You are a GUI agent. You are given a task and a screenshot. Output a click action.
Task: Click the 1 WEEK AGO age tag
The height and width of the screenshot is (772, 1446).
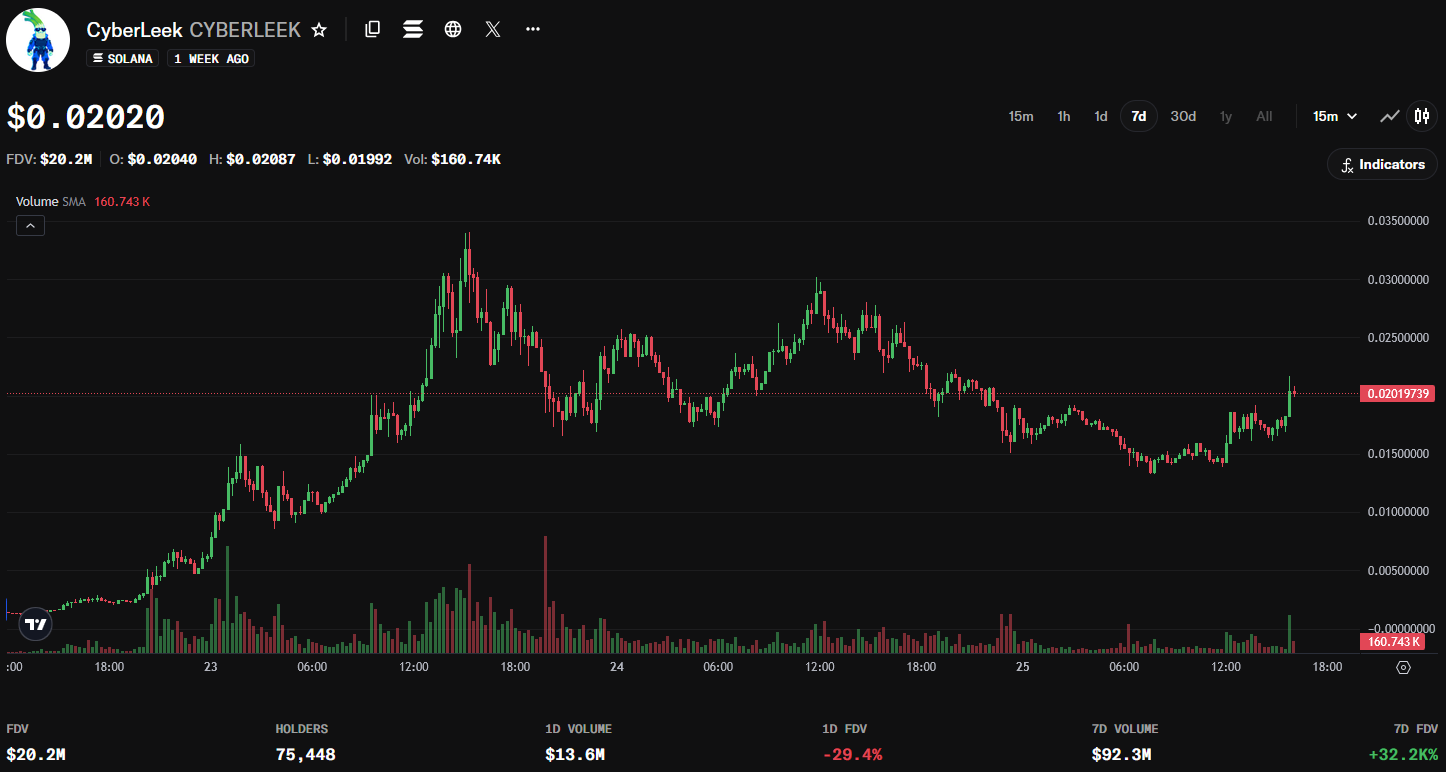click(211, 59)
